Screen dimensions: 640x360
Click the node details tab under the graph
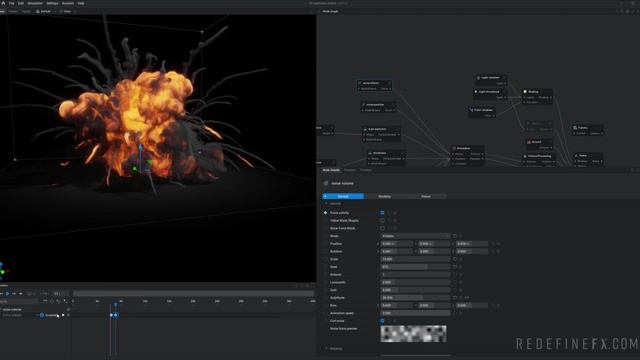click(x=331, y=170)
